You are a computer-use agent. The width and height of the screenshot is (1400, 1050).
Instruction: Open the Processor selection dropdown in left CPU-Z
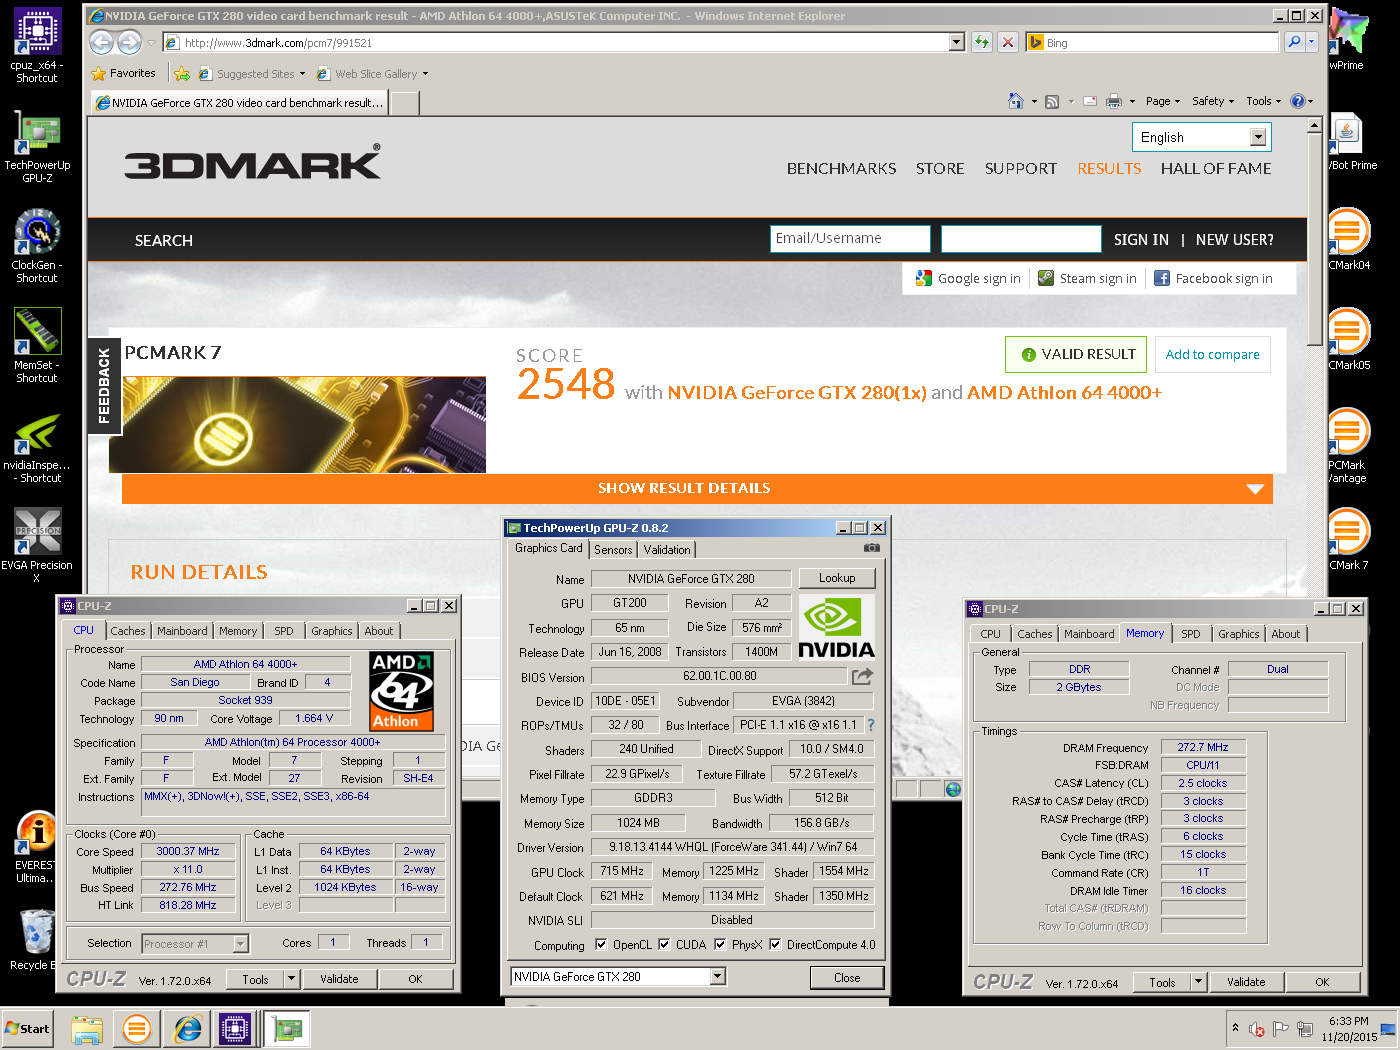(x=240, y=944)
